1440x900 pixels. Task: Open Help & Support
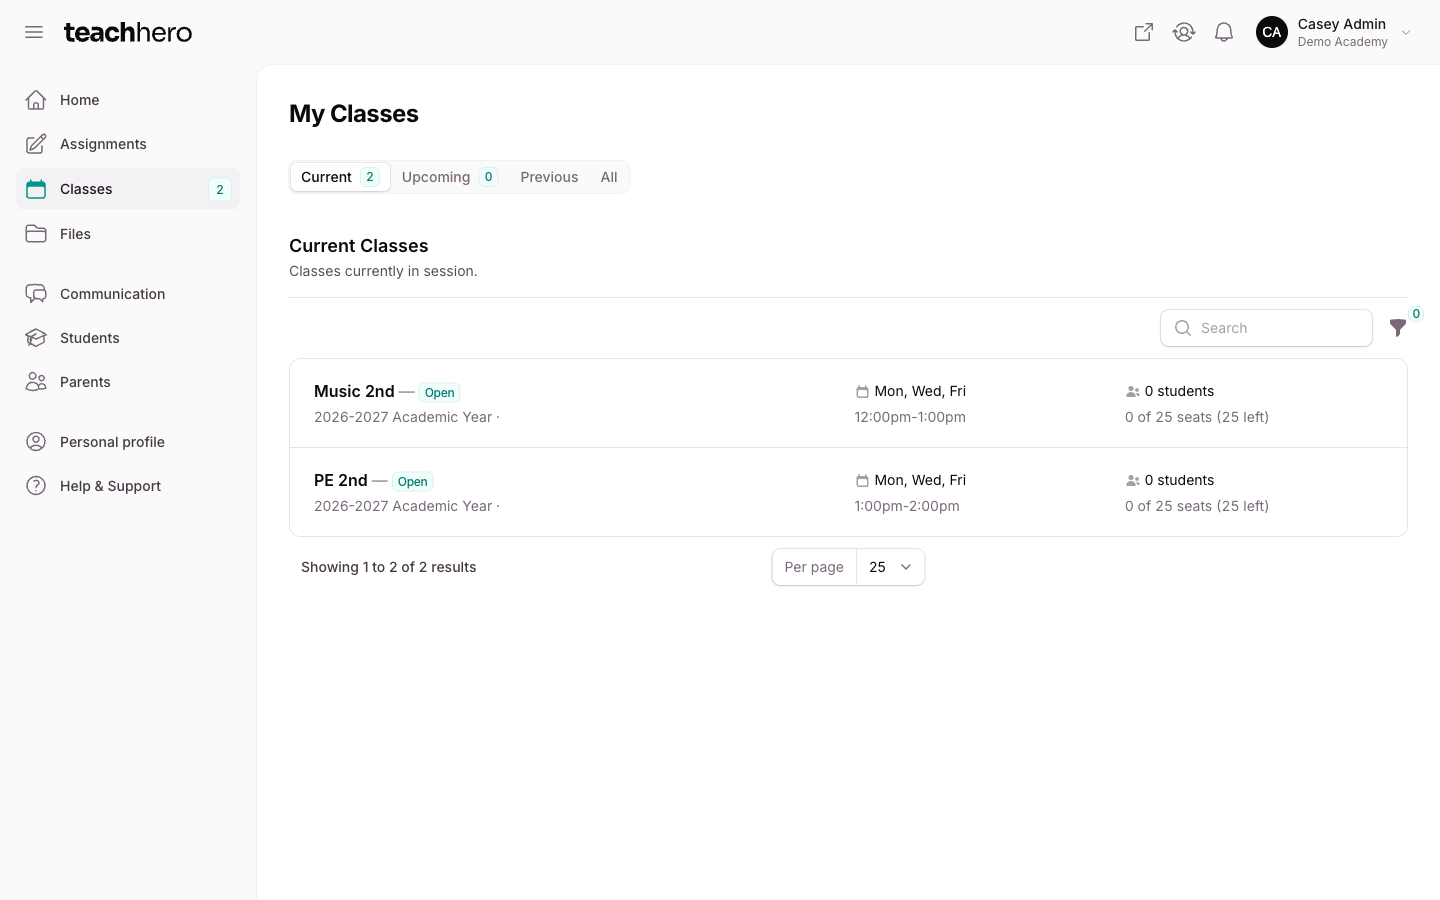click(128, 486)
